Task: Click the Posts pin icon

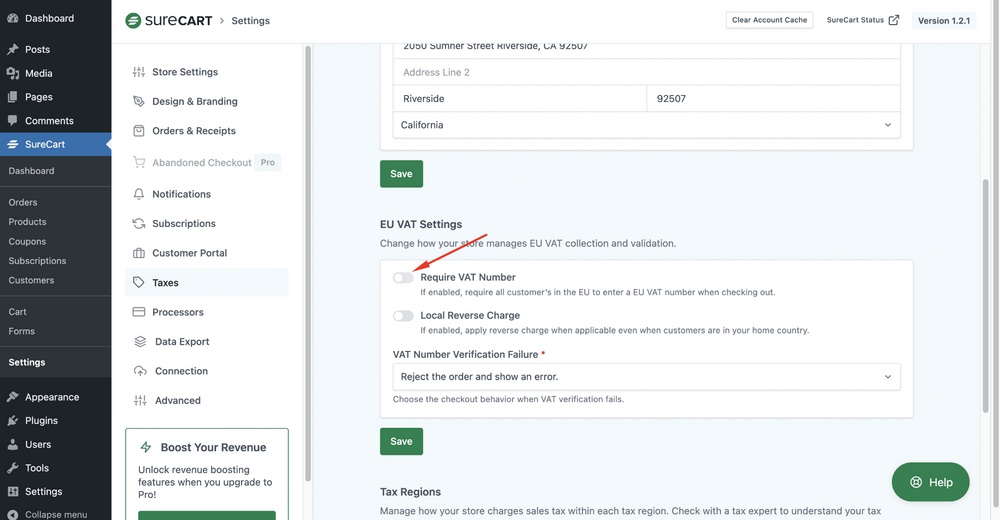Action: point(13,49)
